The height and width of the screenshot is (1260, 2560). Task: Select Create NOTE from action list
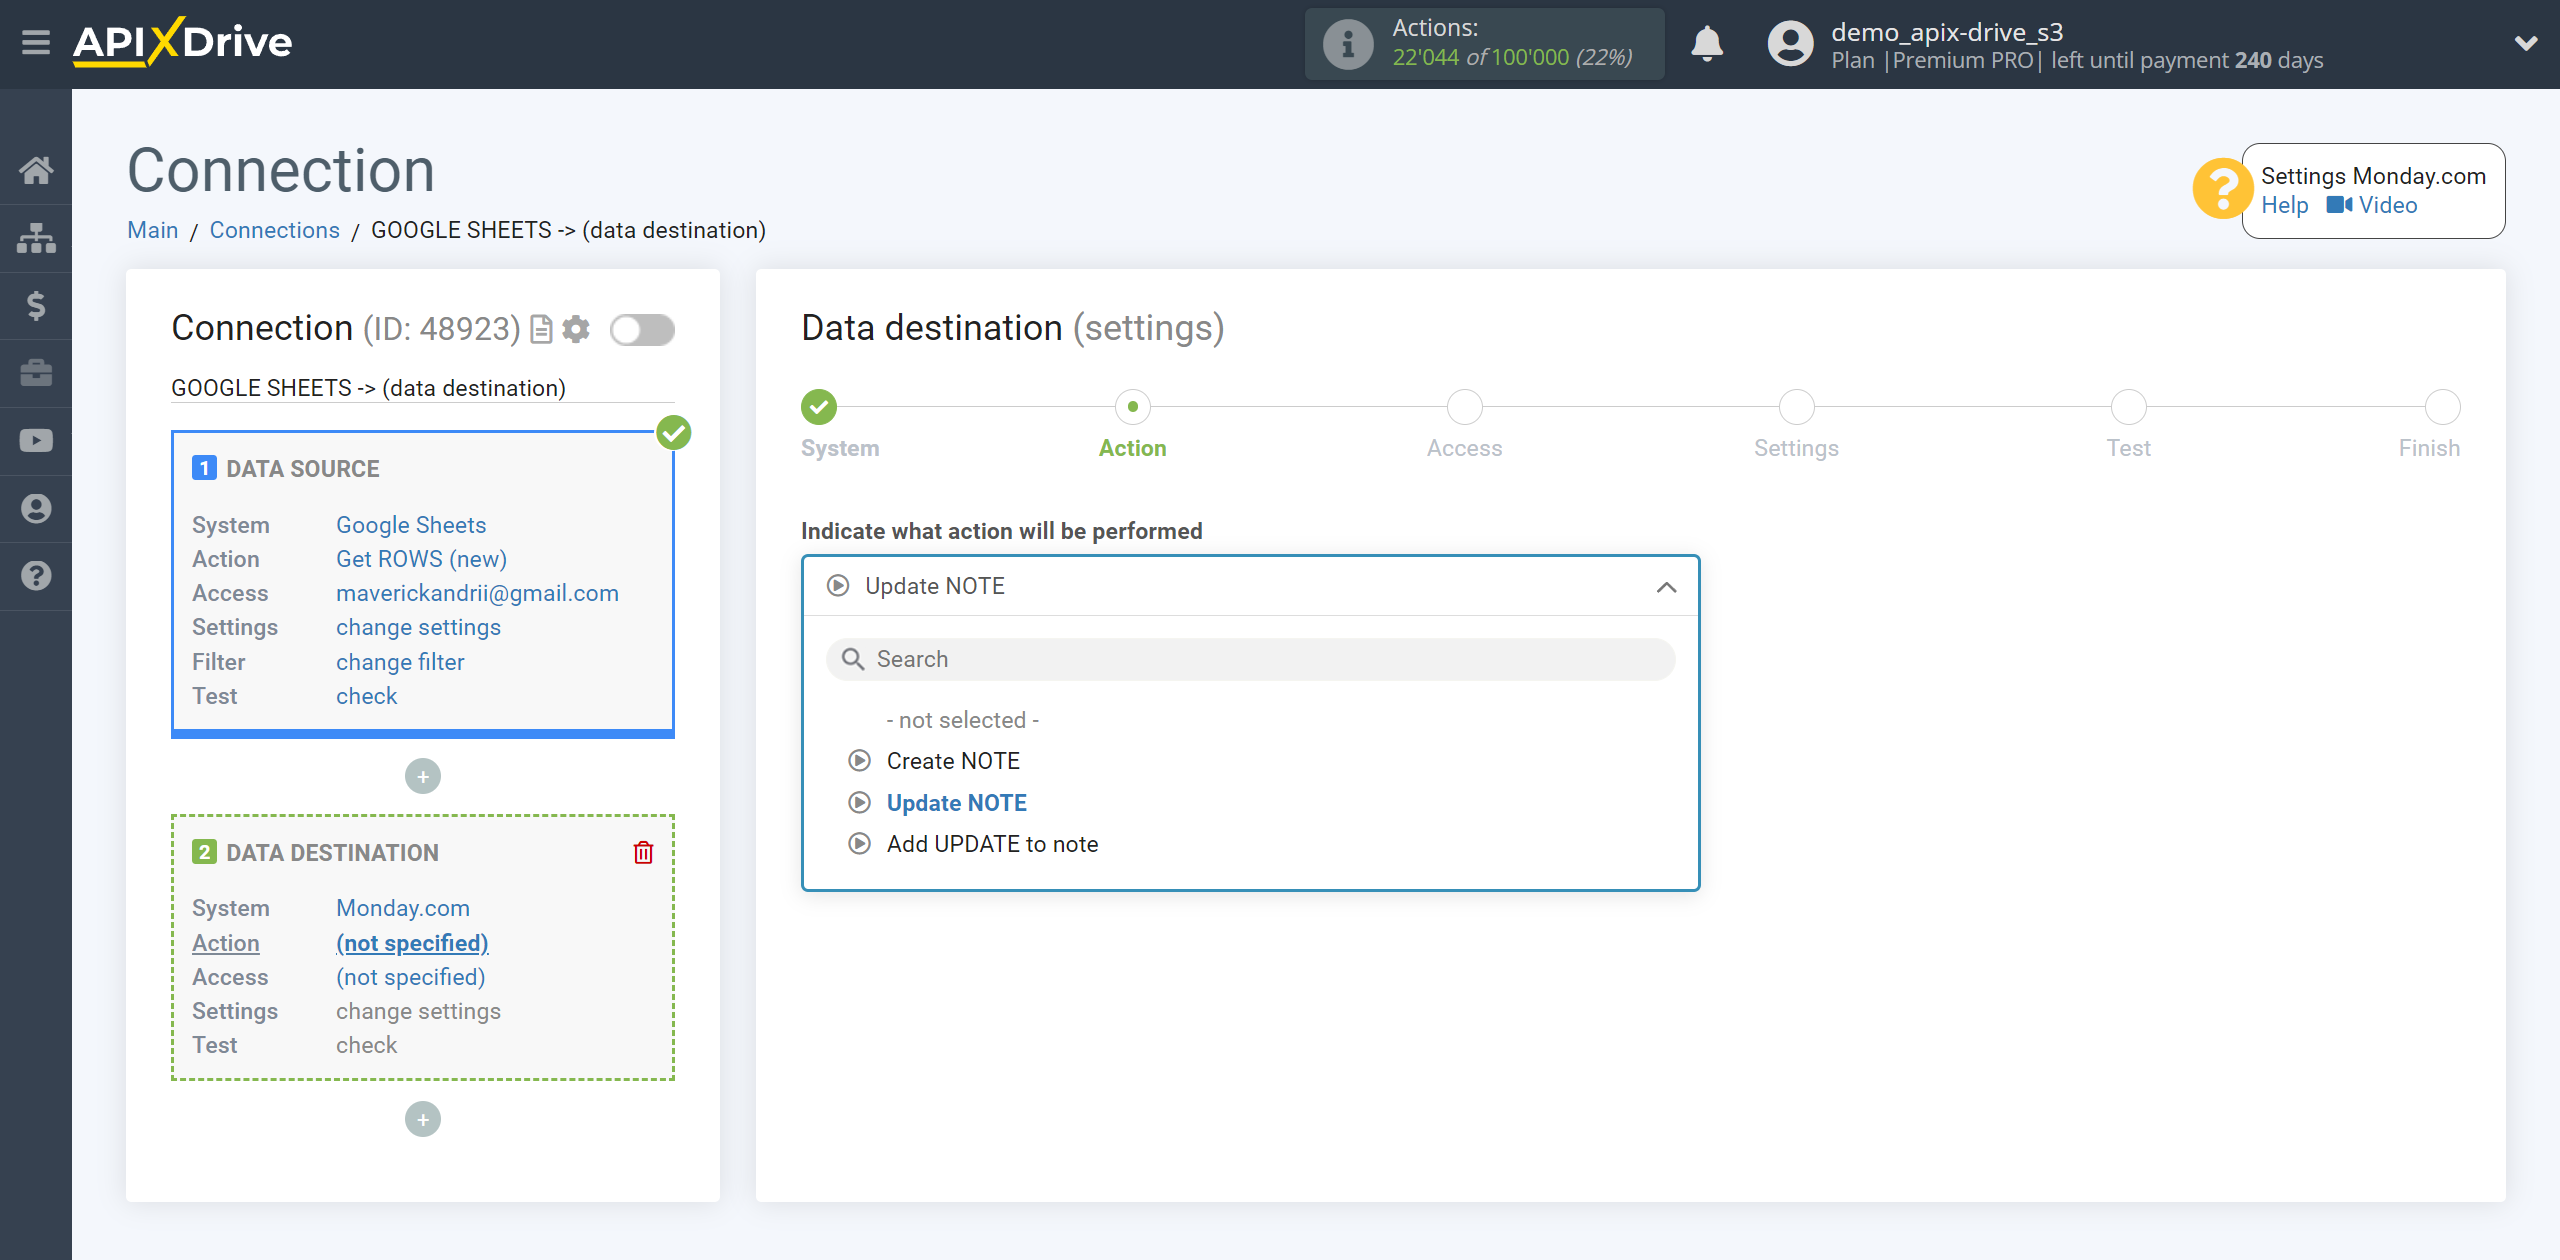(952, 761)
